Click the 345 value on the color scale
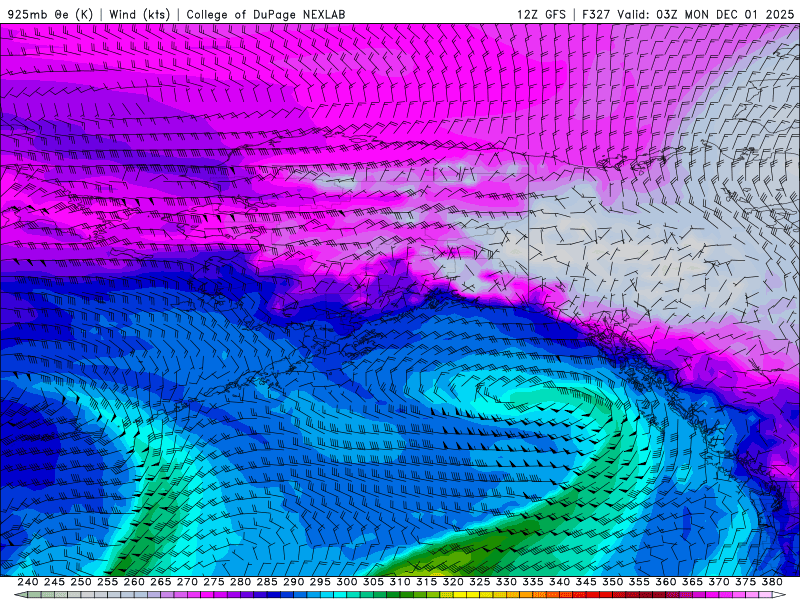This screenshot has width=800, height=600. point(586,582)
